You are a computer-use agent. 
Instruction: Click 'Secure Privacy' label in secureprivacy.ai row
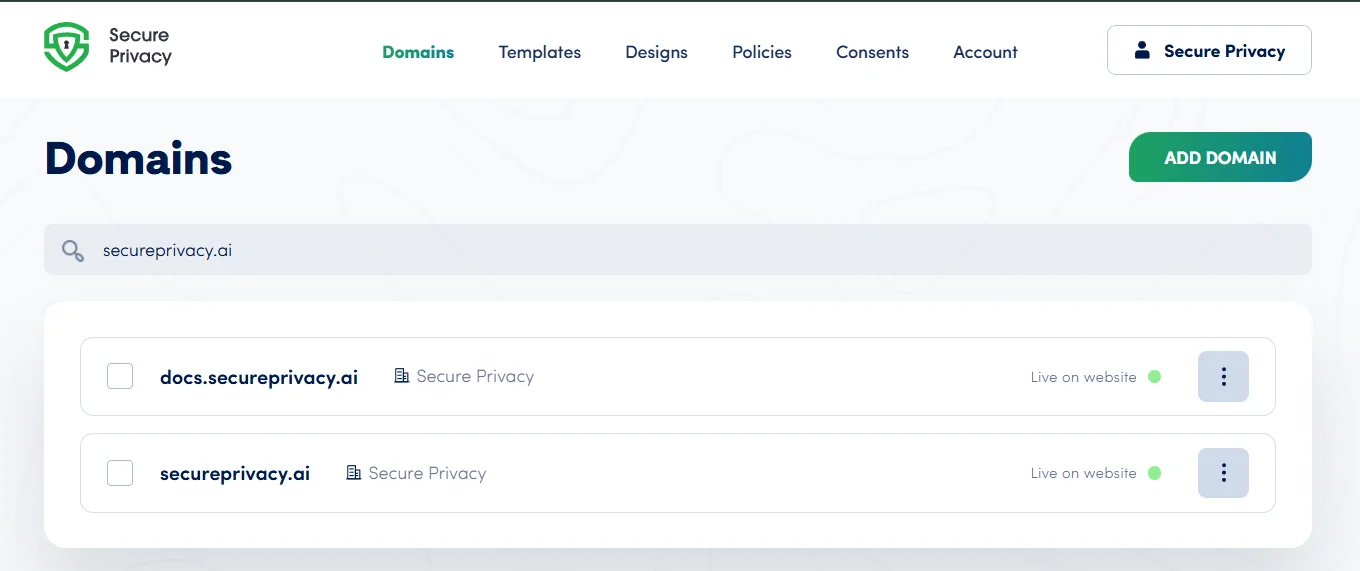click(427, 473)
